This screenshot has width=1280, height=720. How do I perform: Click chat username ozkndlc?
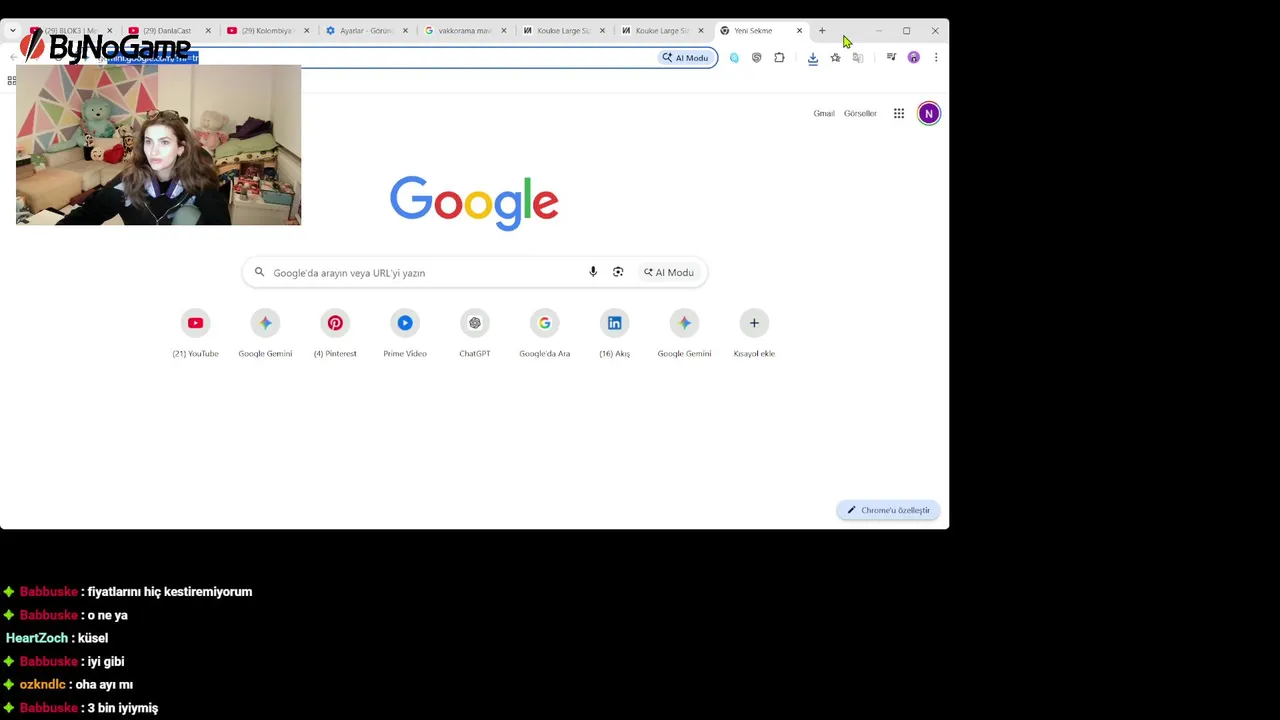click(43, 685)
